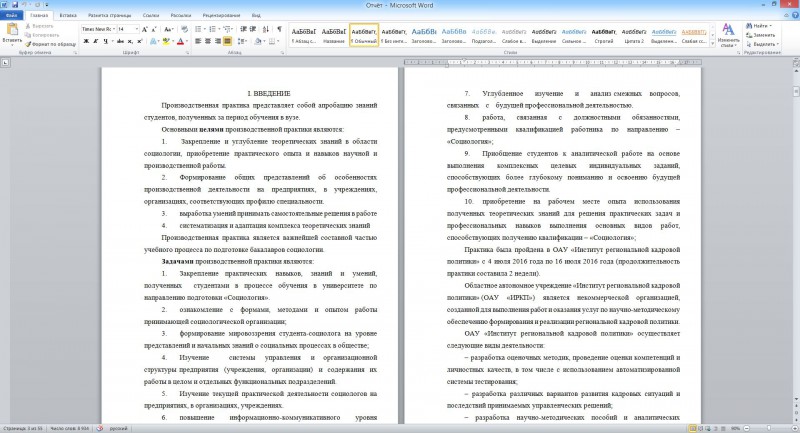Screen dimensions: 800x433
Task: Open the Change Case (Аа) dropdown
Action: coord(169,30)
